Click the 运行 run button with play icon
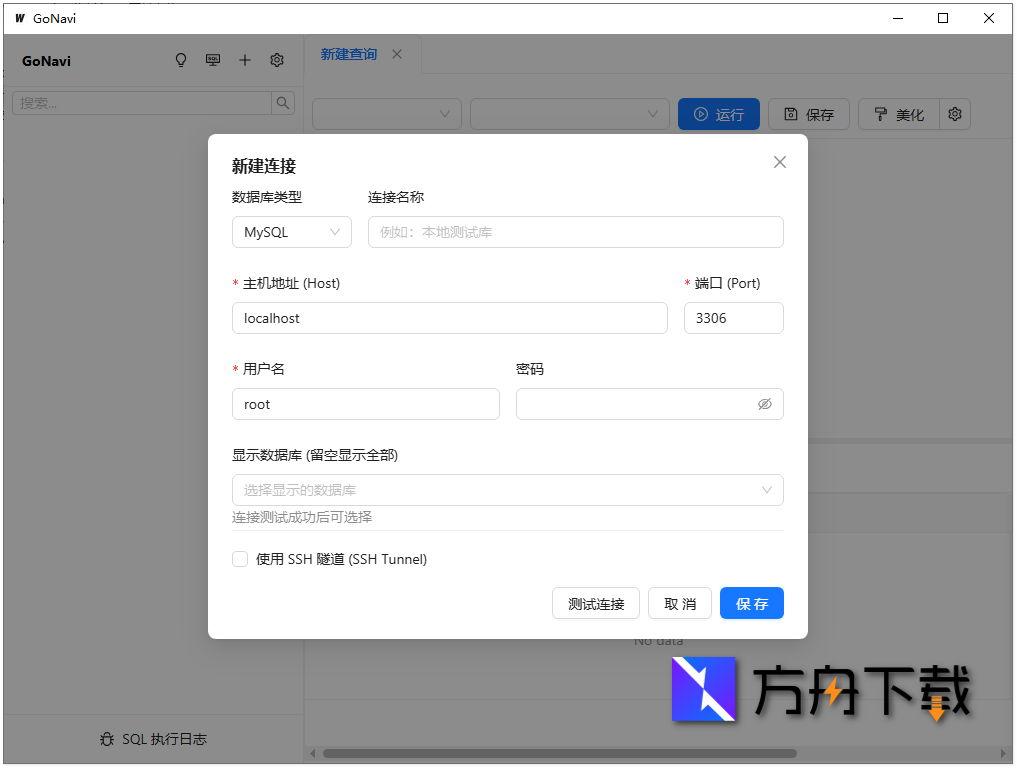Viewport: 1017px width, 768px height. coord(718,114)
